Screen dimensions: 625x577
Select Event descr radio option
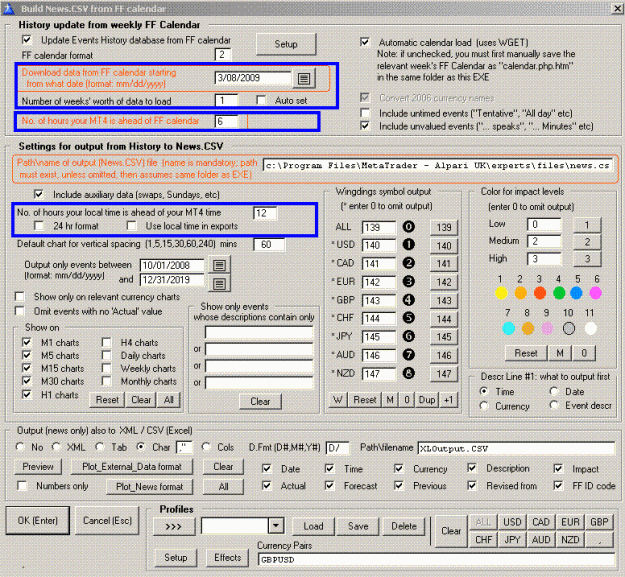(554, 405)
